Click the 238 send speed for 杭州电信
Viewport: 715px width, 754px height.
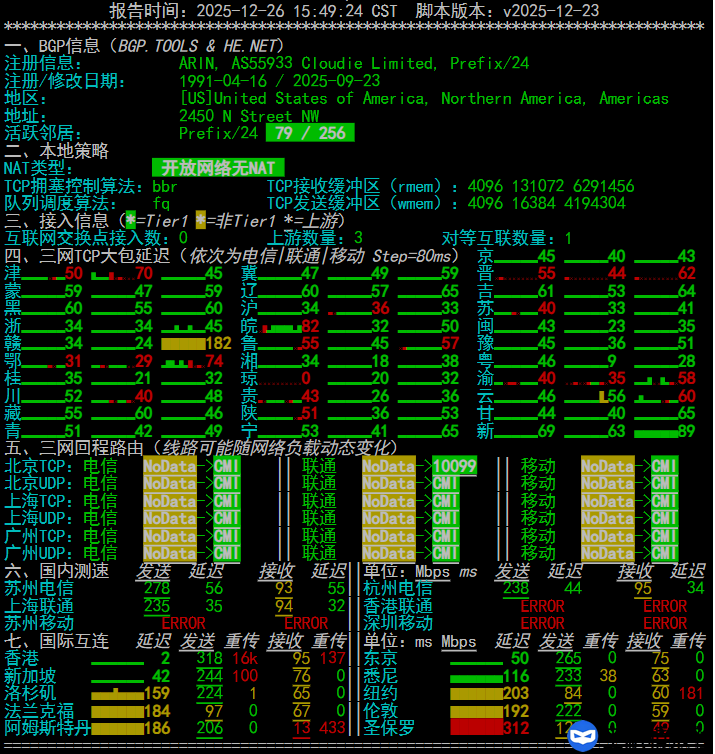click(x=516, y=588)
